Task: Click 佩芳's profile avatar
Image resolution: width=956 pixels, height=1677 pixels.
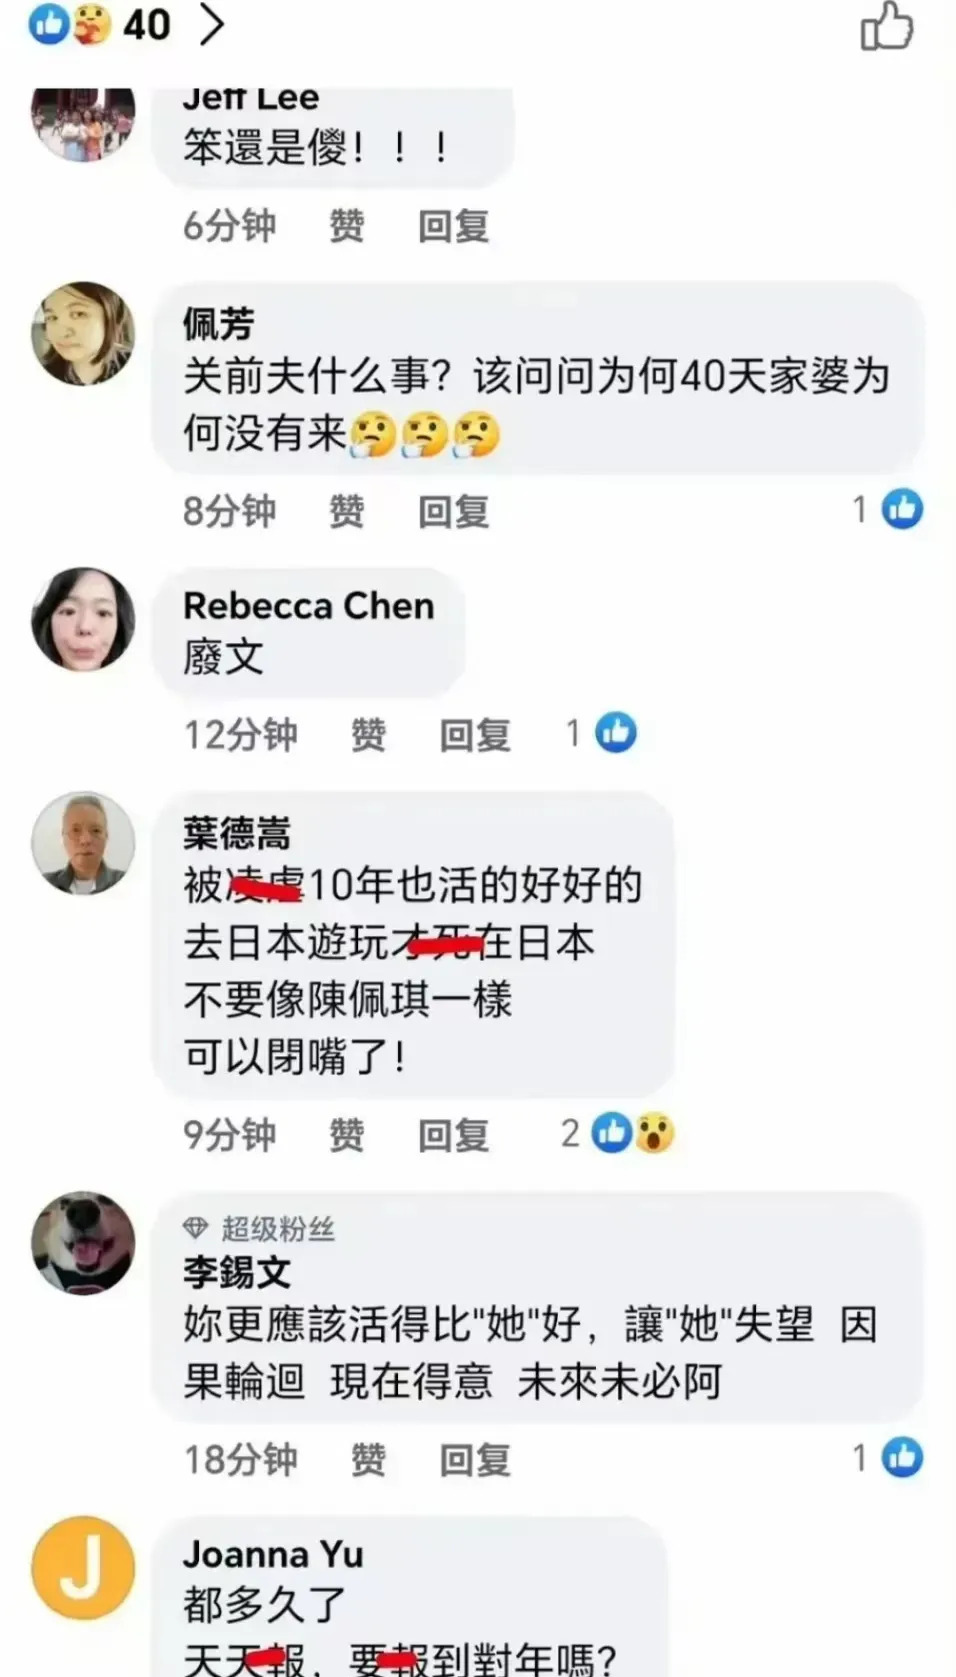Action: click(x=83, y=333)
